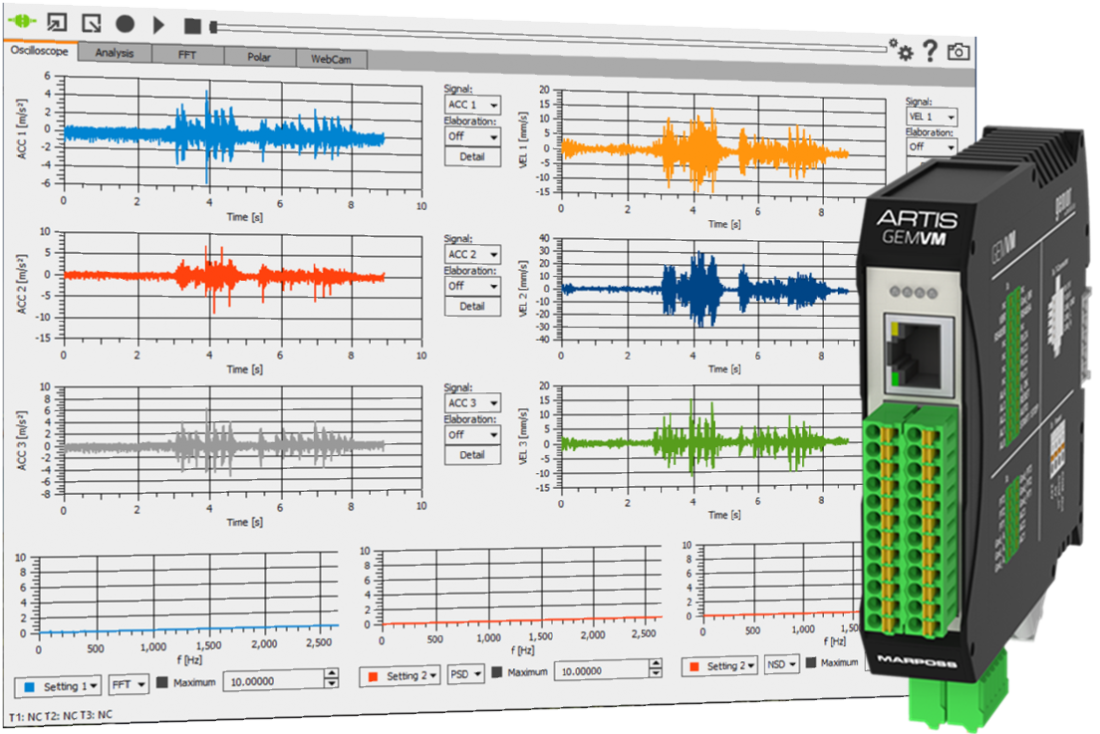Open the ACC 1 signal dropdown
Viewport: 1100px width, 734px height.
472,105
